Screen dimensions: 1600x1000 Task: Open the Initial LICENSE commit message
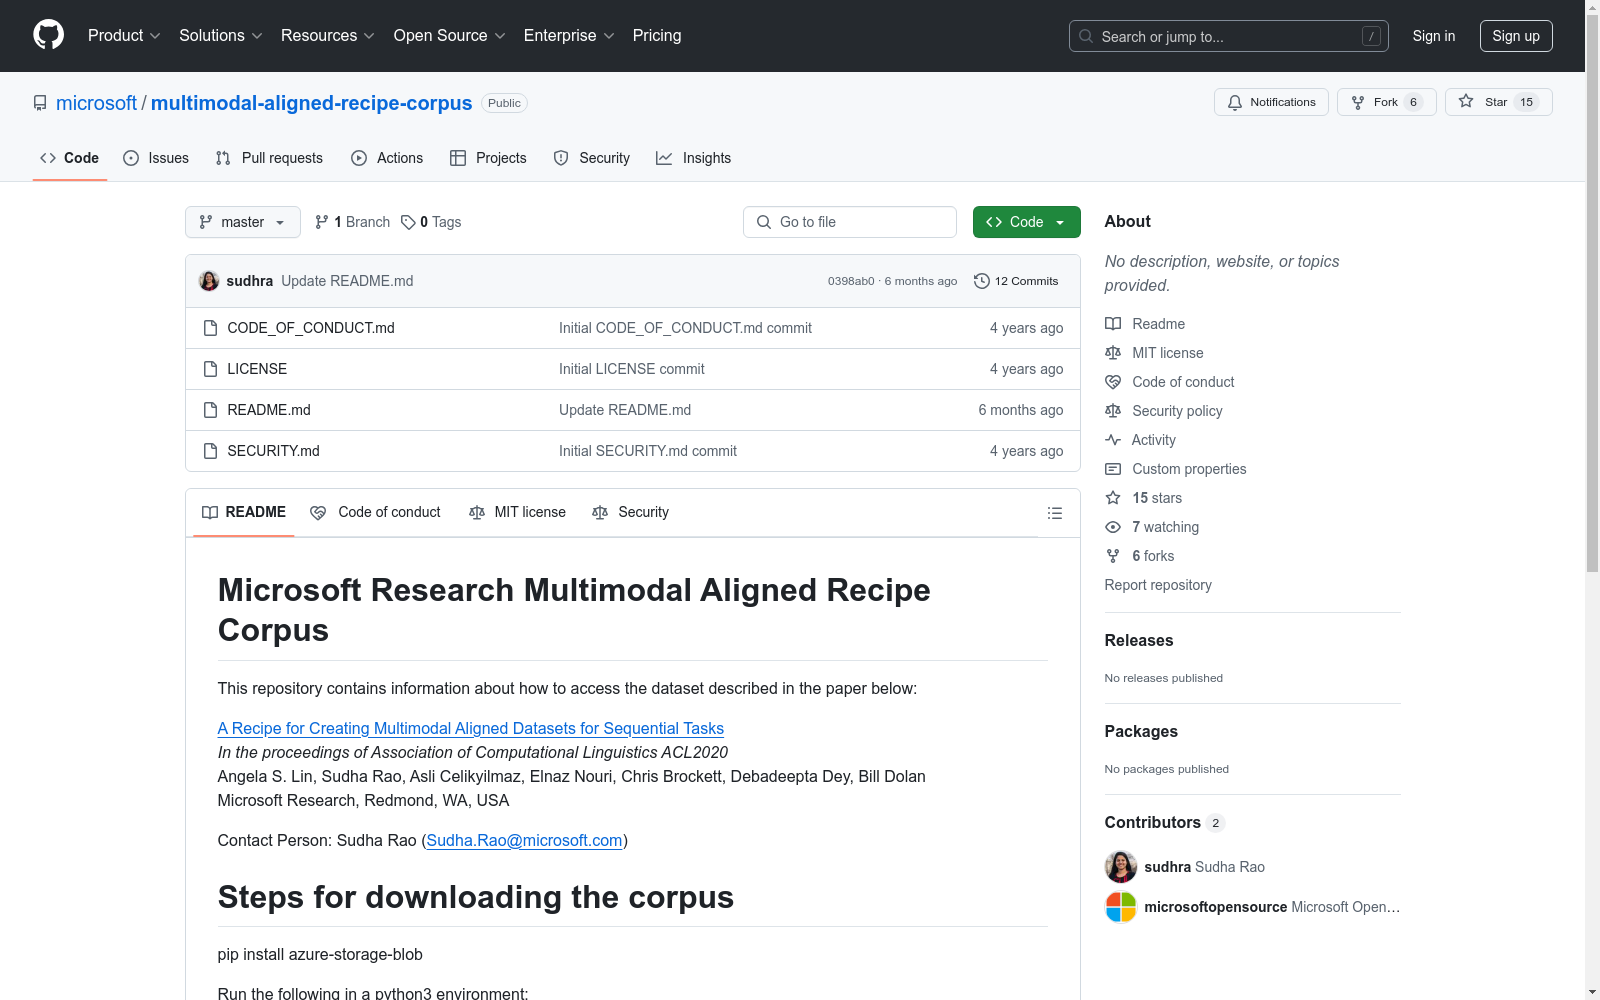click(x=632, y=369)
